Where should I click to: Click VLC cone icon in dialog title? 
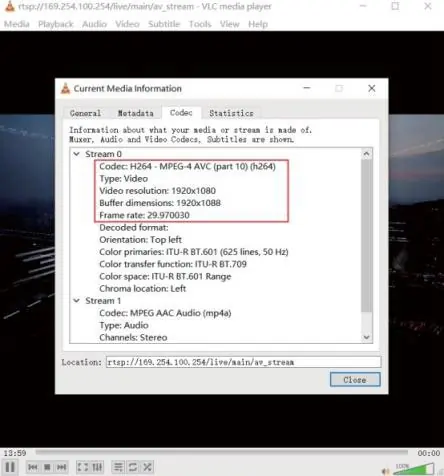point(66,88)
